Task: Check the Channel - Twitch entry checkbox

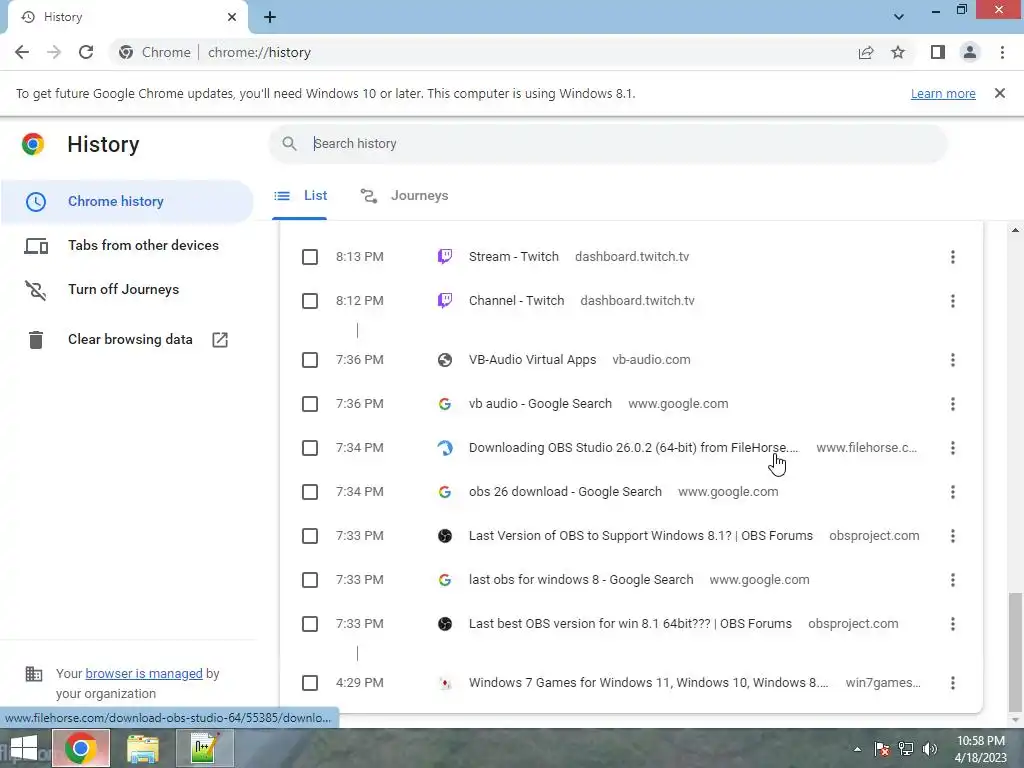Action: [310, 301]
